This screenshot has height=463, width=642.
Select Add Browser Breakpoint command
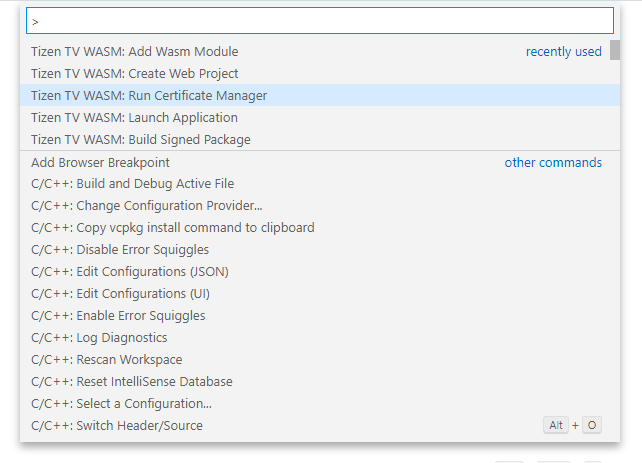pyautogui.click(x=320, y=162)
